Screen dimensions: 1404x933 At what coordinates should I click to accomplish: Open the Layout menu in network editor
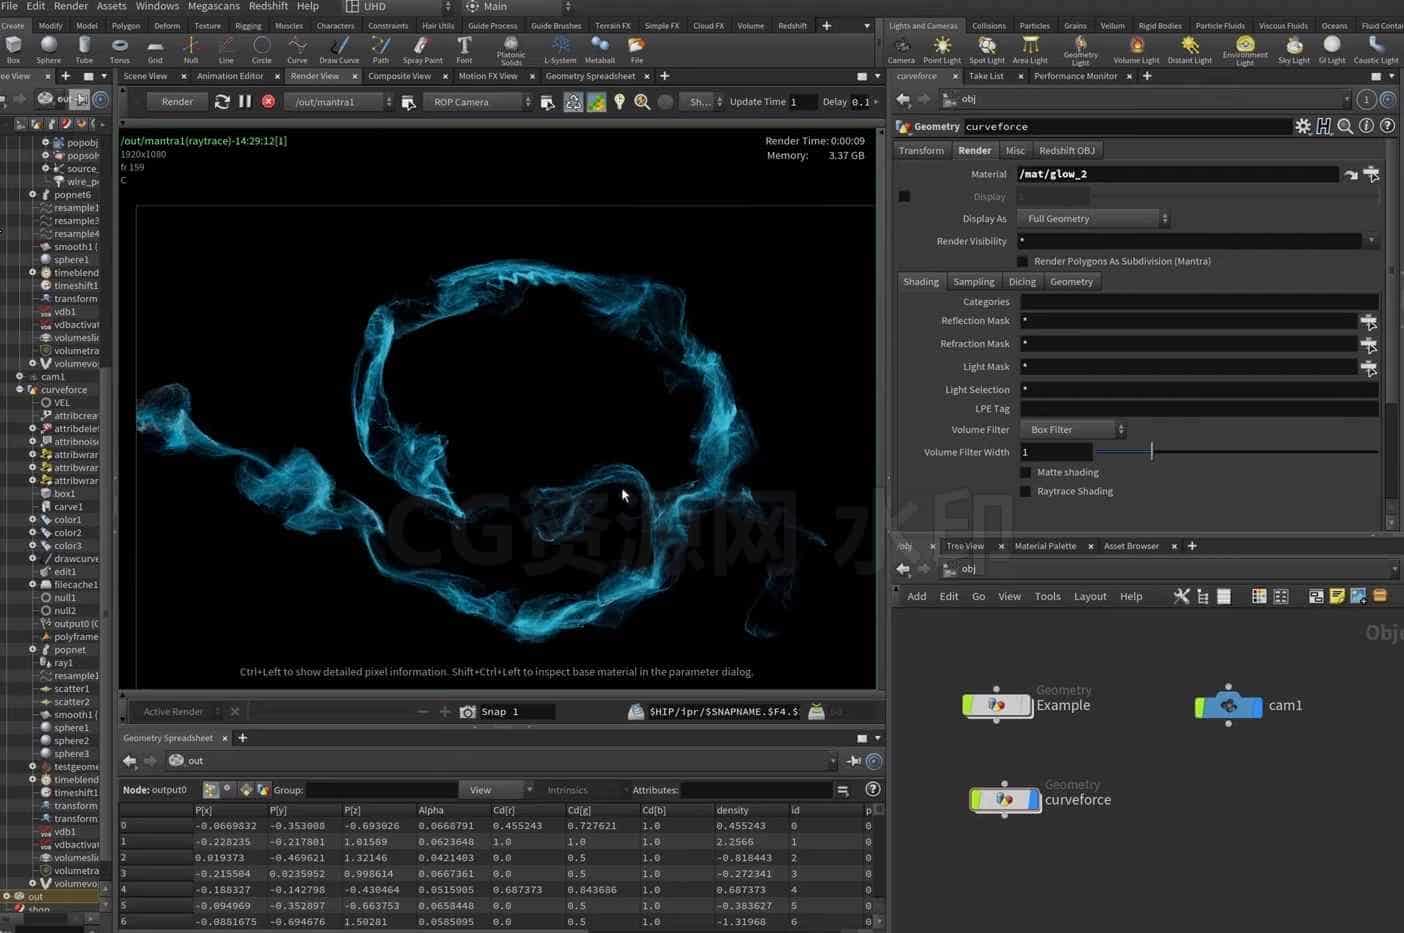point(1090,596)
